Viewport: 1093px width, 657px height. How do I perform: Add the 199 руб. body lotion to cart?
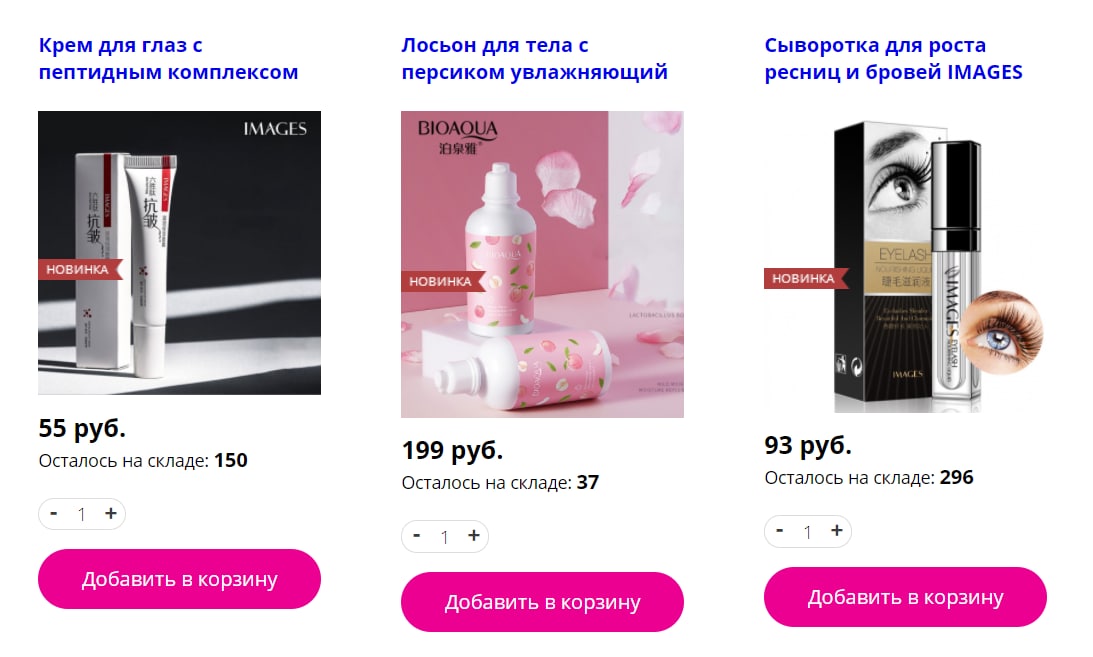[x=542, y=602]
